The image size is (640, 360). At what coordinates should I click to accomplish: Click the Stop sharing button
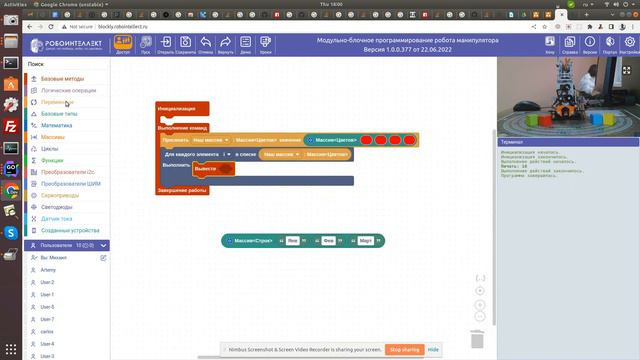404,349
